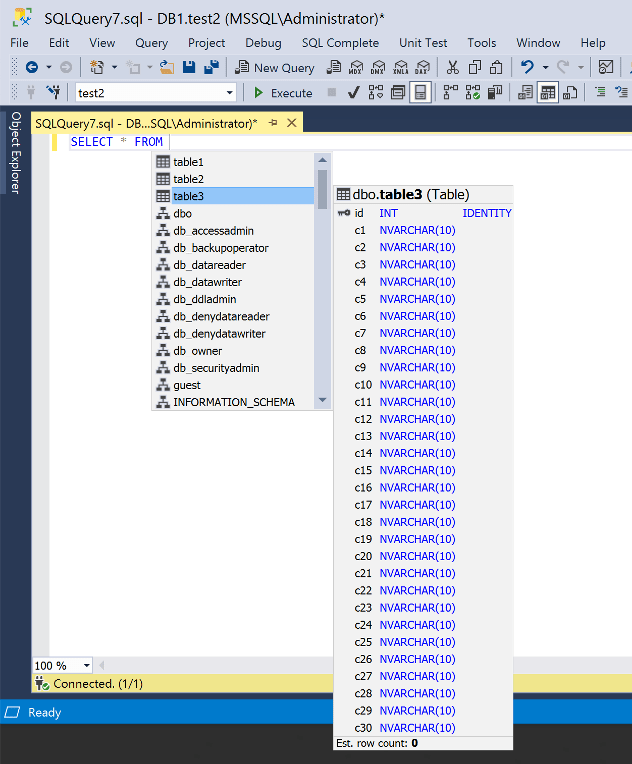Image resolution: width=632 pixels, height=764 pixels.
Task: Click the Save floppy disk icon
Action: click(x=189, y=67)
